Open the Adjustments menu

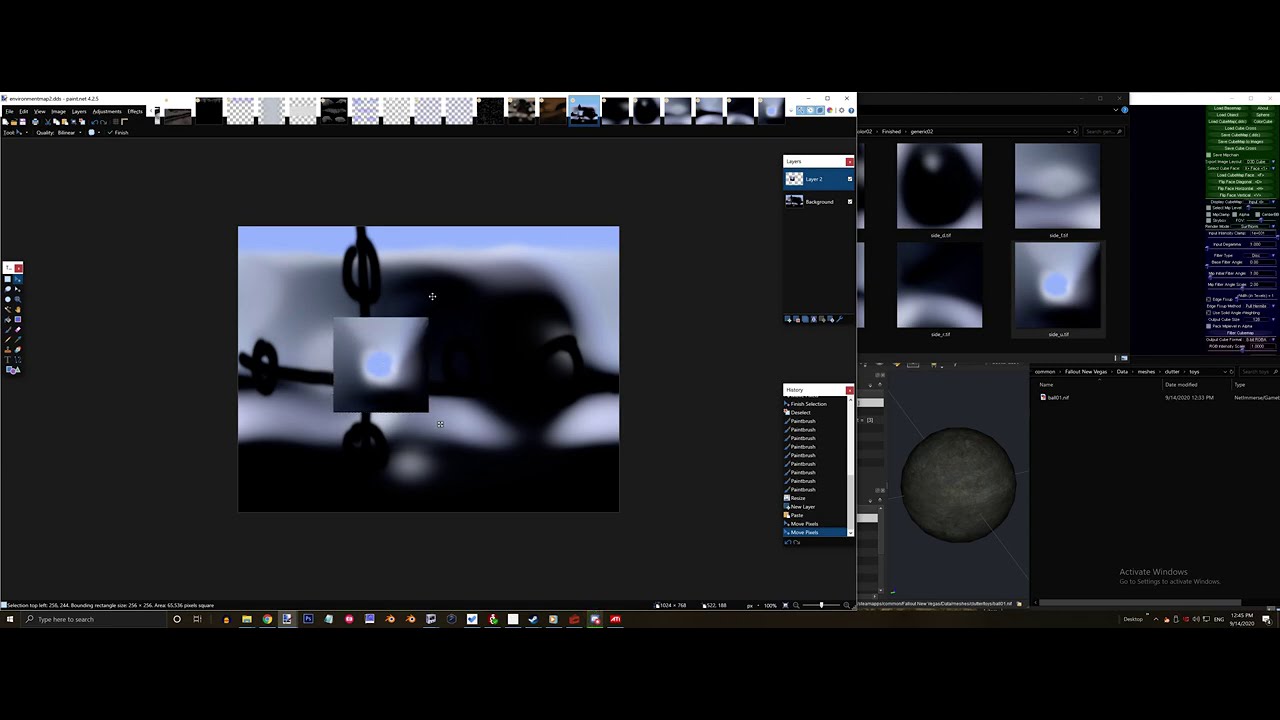[x=107, y=111]
